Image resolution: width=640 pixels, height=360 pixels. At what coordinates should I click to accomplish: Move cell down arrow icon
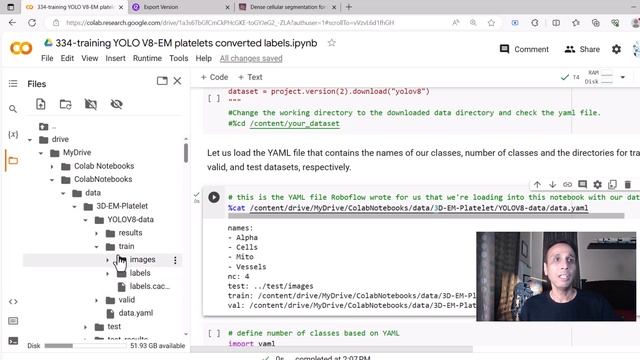point(552,184)
